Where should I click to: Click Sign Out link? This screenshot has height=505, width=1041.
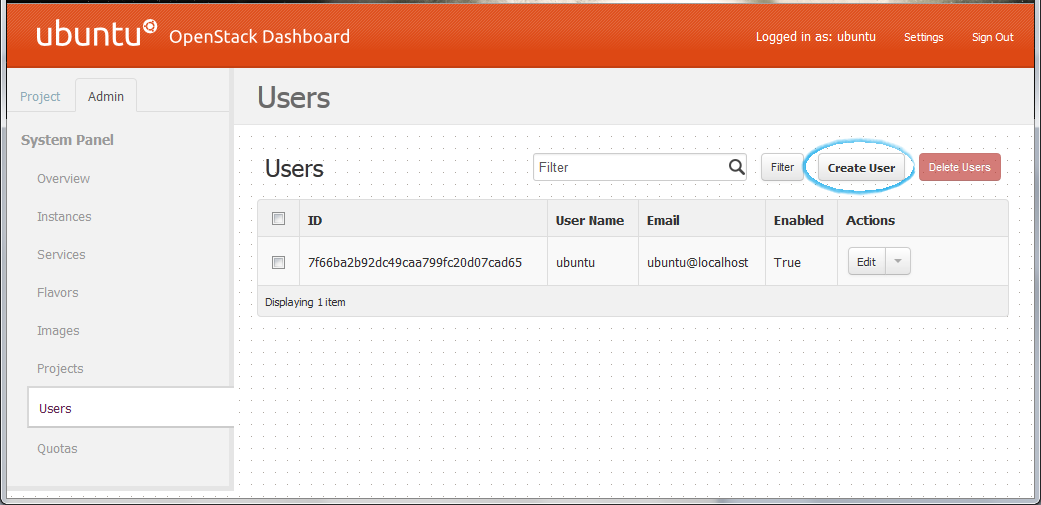pyautogui.click(x=993, y=37)
